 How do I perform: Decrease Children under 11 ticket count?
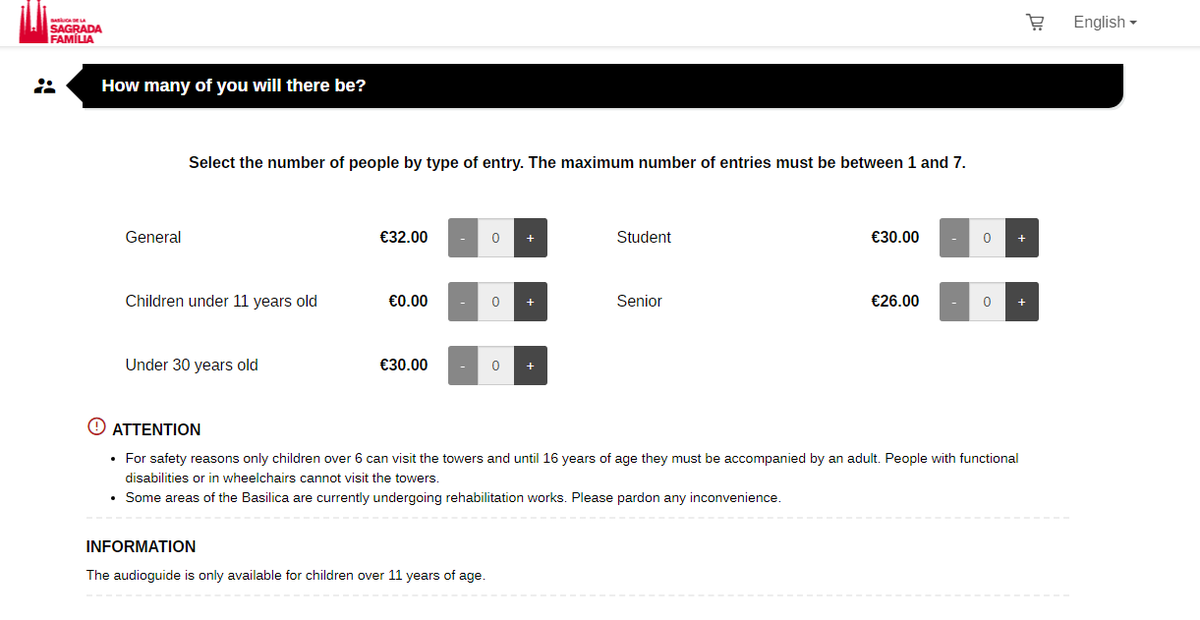pos(463,302)
